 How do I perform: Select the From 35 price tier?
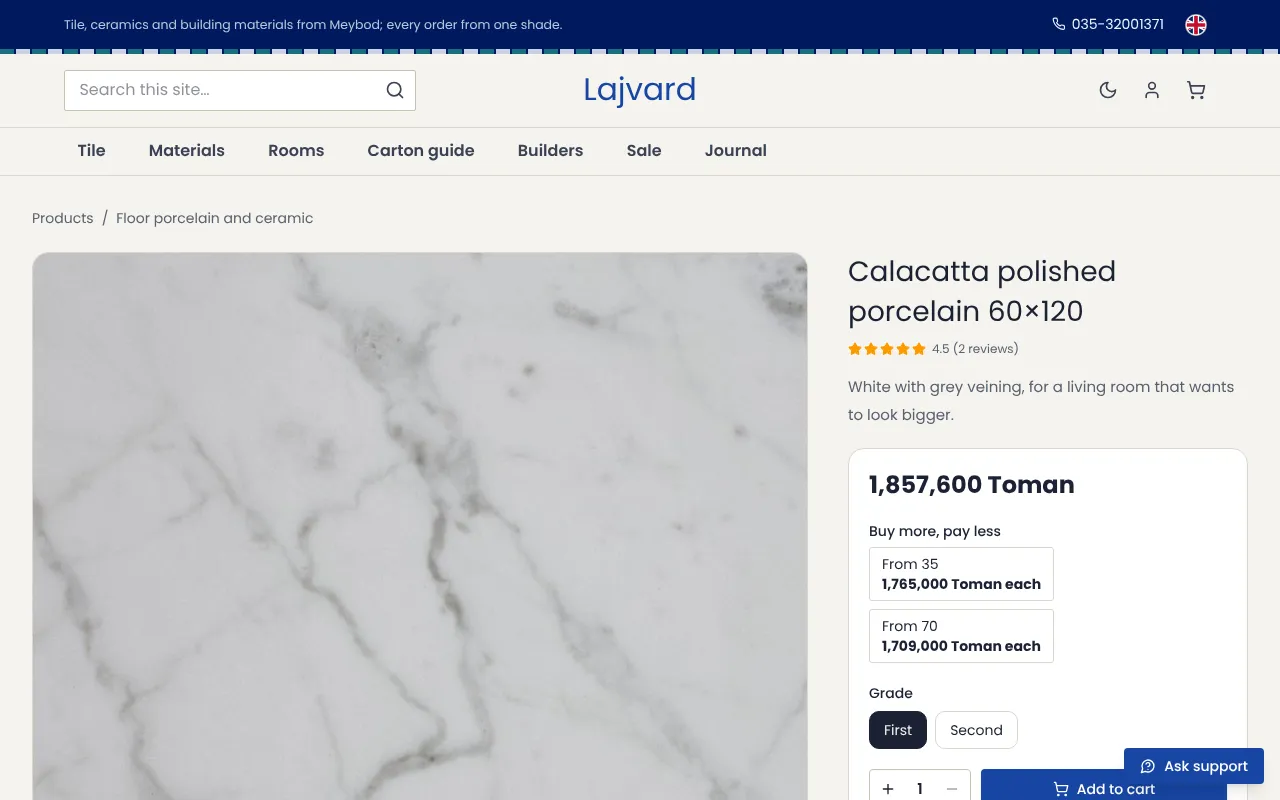(x=961, y=574)
